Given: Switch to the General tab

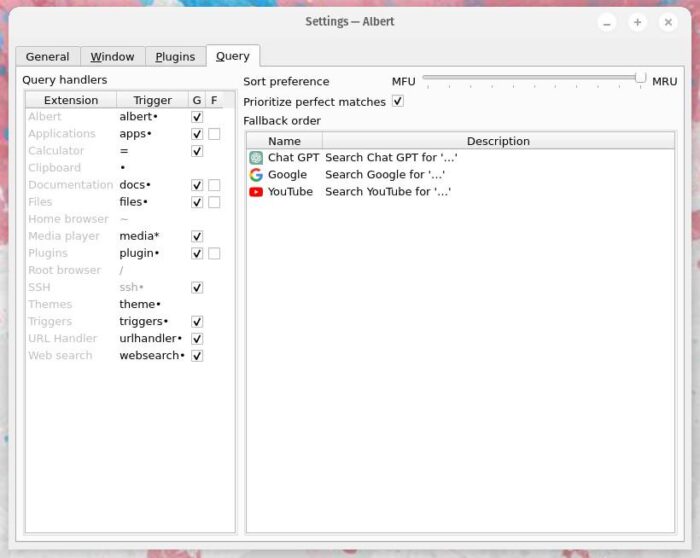Looking at the screenshot, I should pyautogui.click(x=47, y=57).
